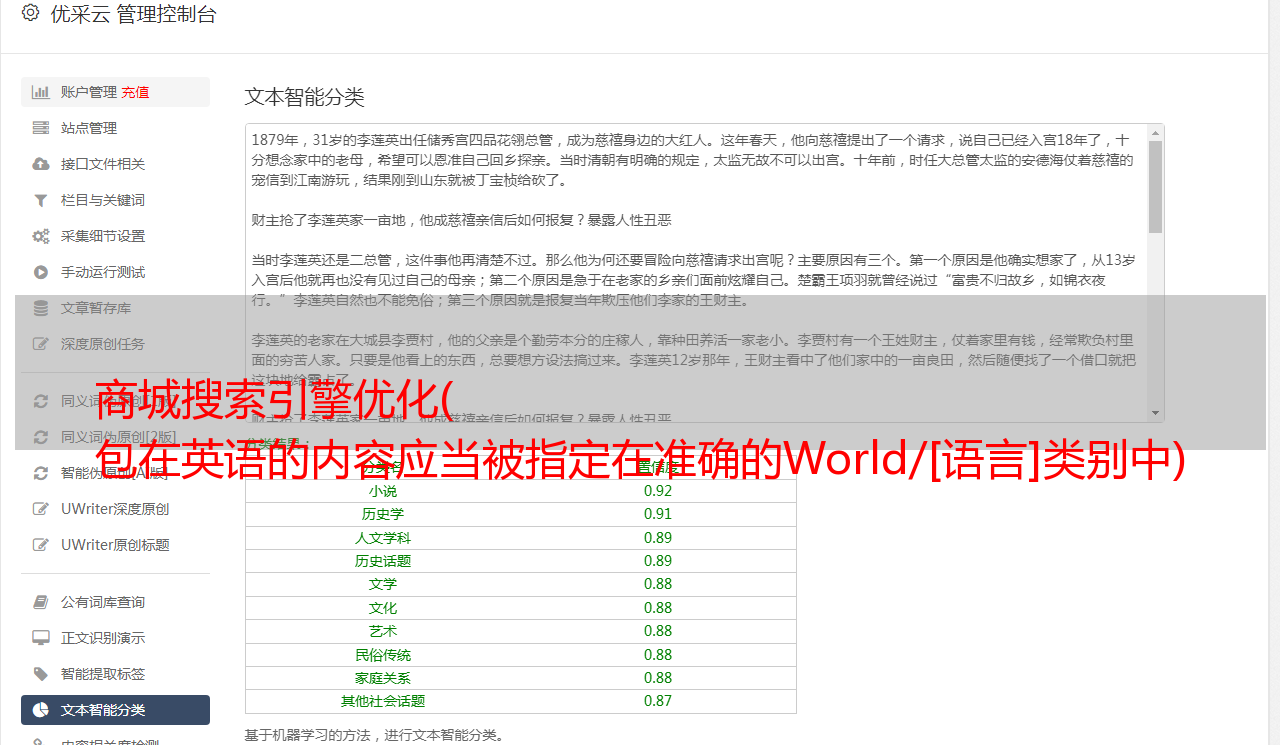Viewport: 1280px width, 745px height.
Task: Click the play circle icon for 手动运行测试
Action: pyautogui.click(x=40, y=272)
